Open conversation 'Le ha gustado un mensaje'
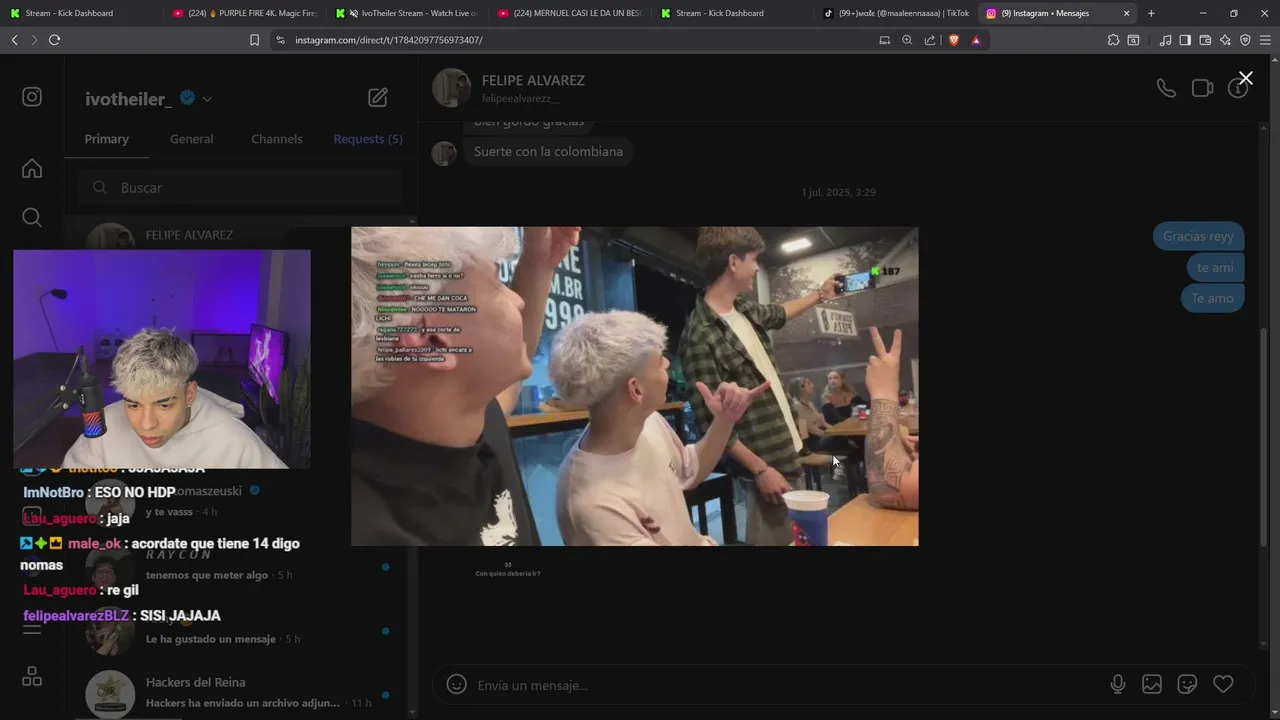1280x720 pixels. point(240,630)
